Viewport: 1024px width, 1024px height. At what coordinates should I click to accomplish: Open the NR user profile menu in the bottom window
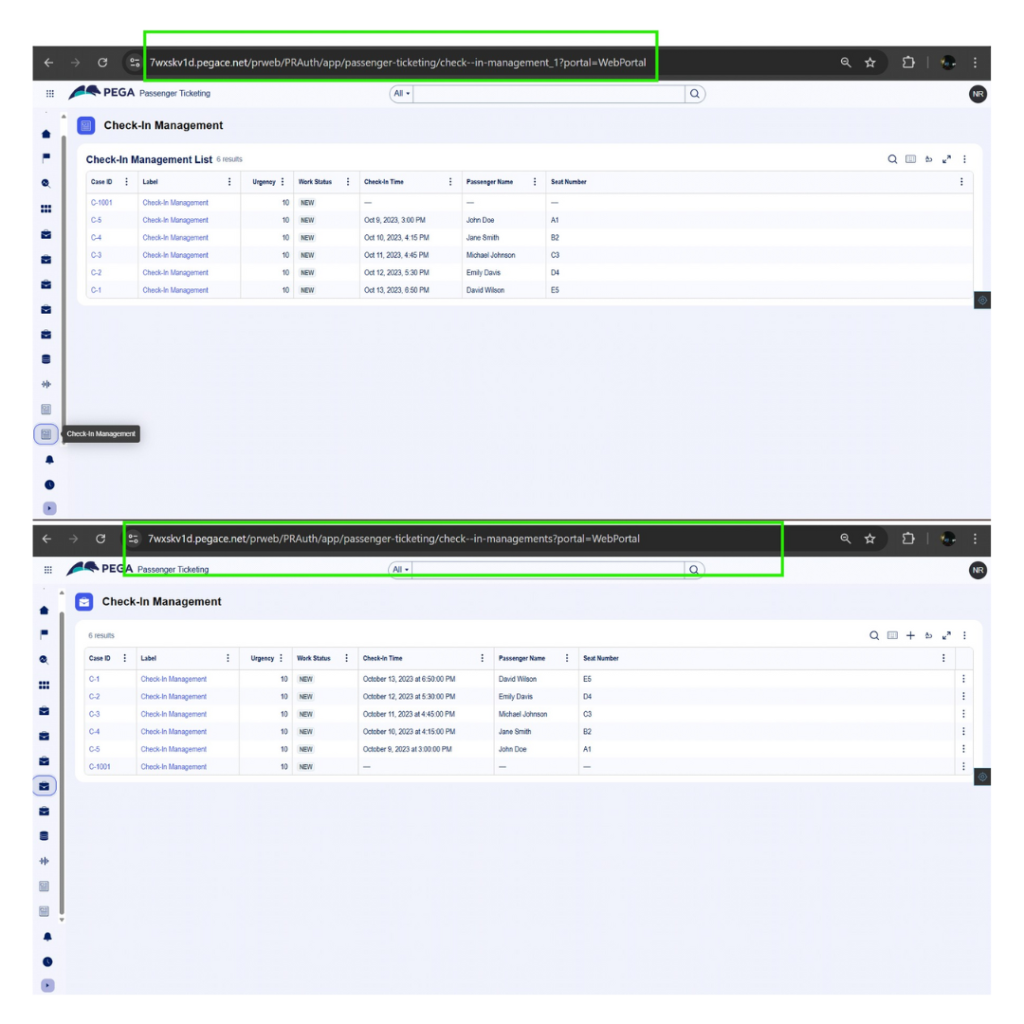tap(977, 570)
